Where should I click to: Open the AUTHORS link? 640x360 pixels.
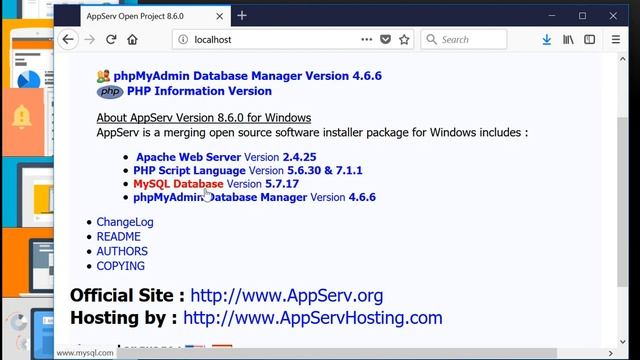tap(122, 251)
